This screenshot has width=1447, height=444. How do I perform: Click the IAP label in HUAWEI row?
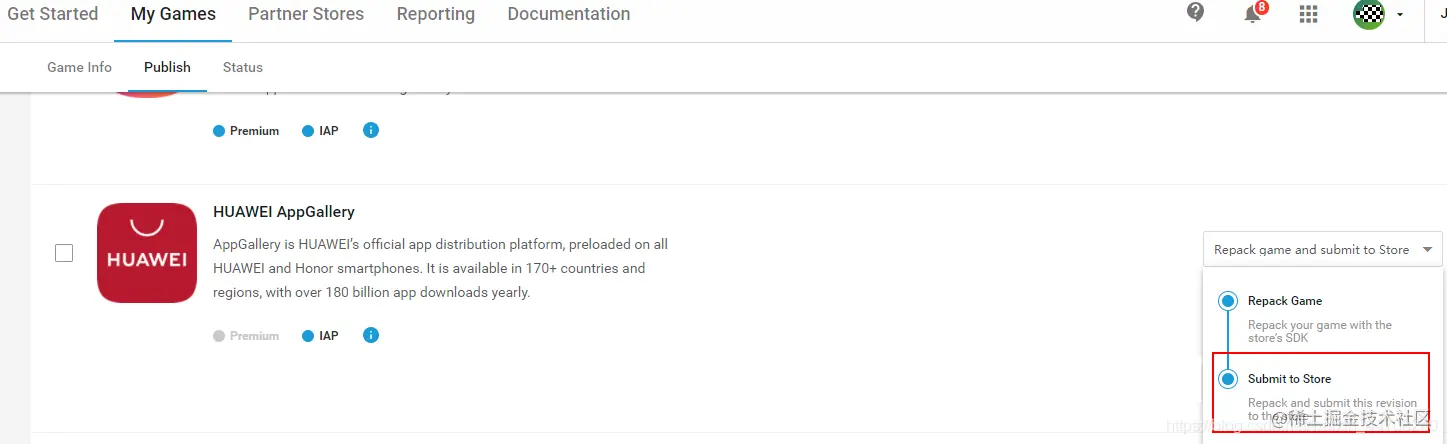(329, 336)
